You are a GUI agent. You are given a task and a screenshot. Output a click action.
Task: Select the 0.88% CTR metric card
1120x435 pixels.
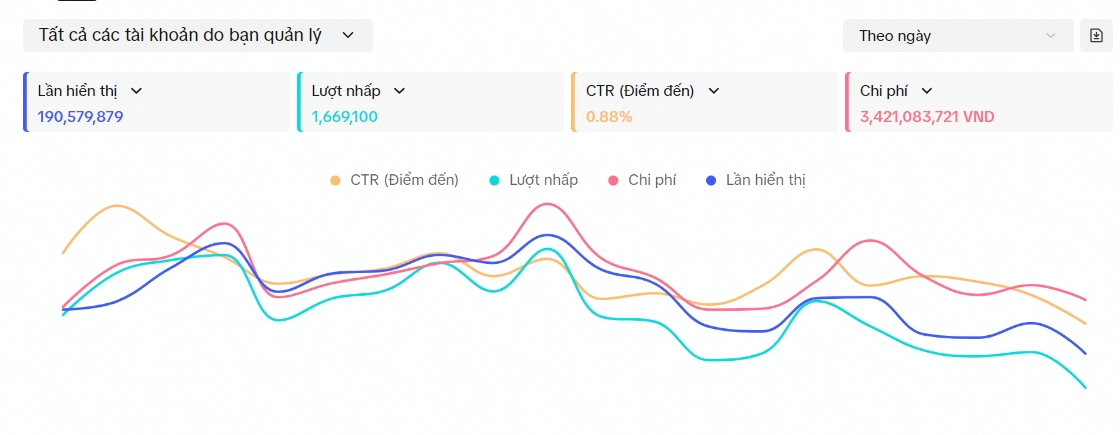coord(705,102)
